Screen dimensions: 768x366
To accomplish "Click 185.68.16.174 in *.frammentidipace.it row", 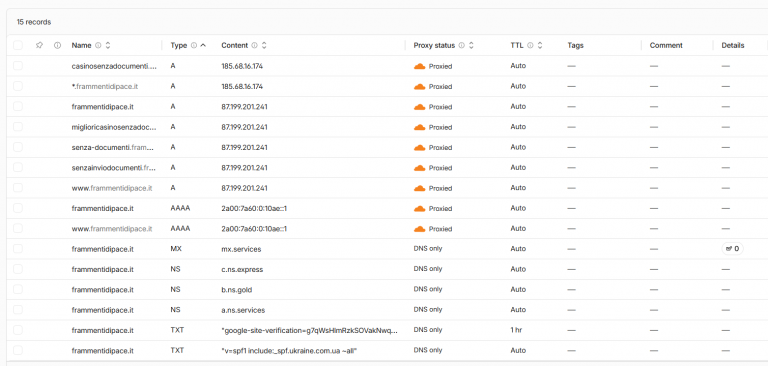I will pos(242,86).
